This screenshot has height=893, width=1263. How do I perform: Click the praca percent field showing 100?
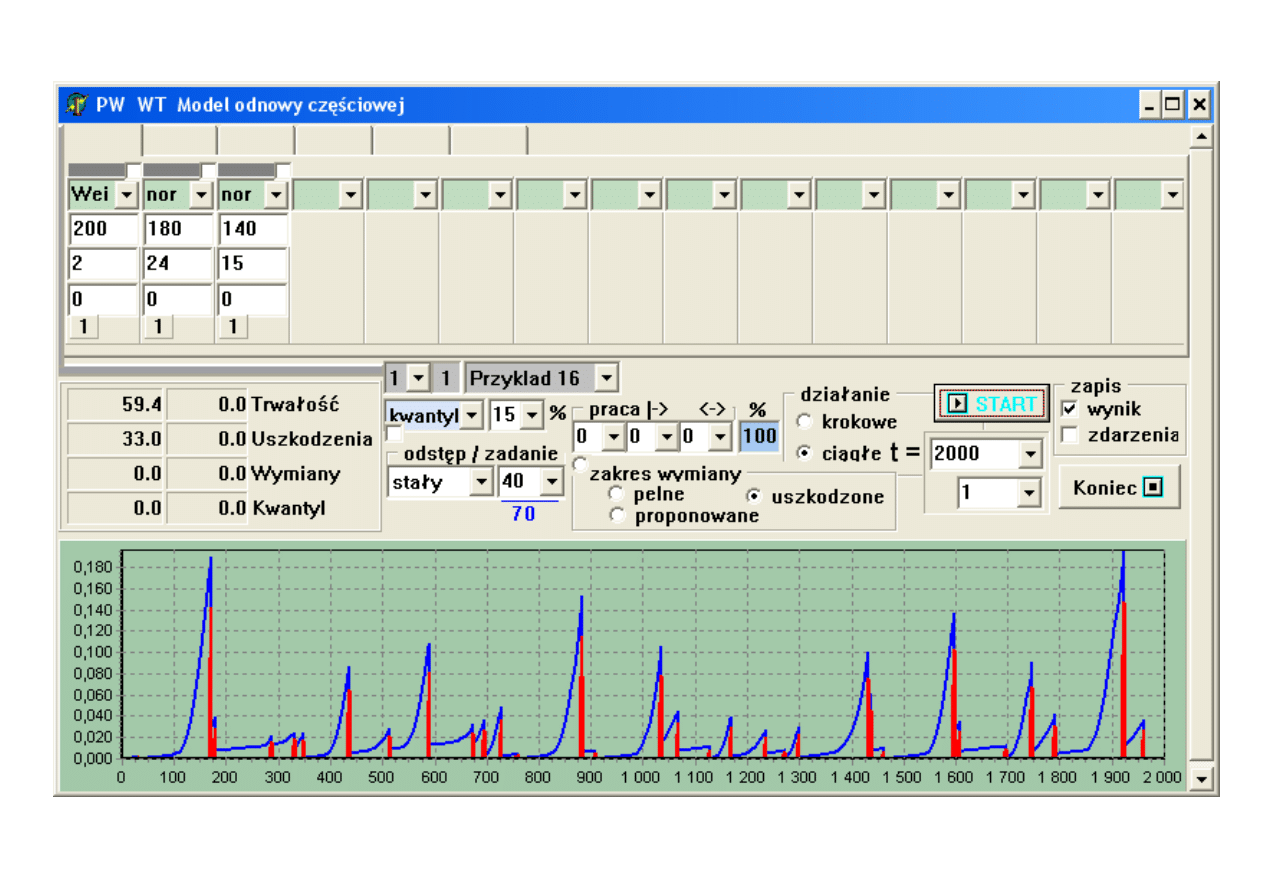tap(759, 436)
